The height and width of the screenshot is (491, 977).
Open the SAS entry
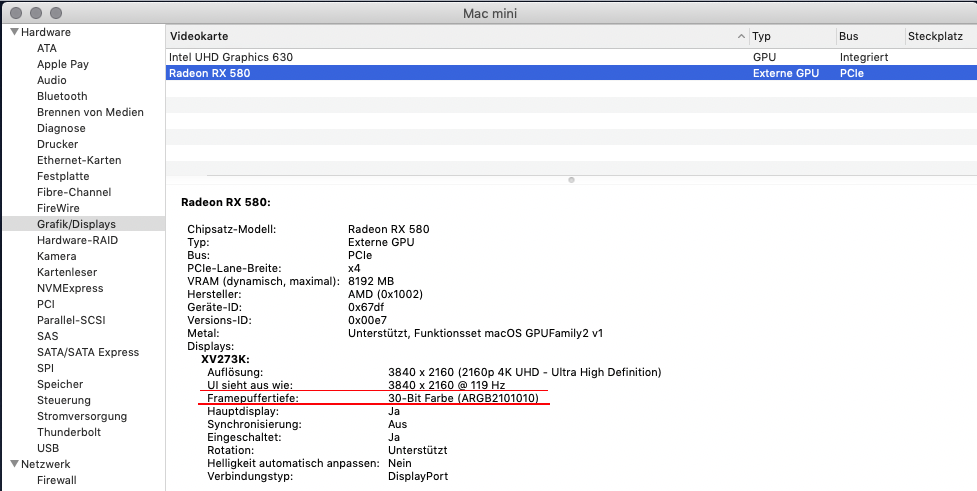click(x=47, y=336)
